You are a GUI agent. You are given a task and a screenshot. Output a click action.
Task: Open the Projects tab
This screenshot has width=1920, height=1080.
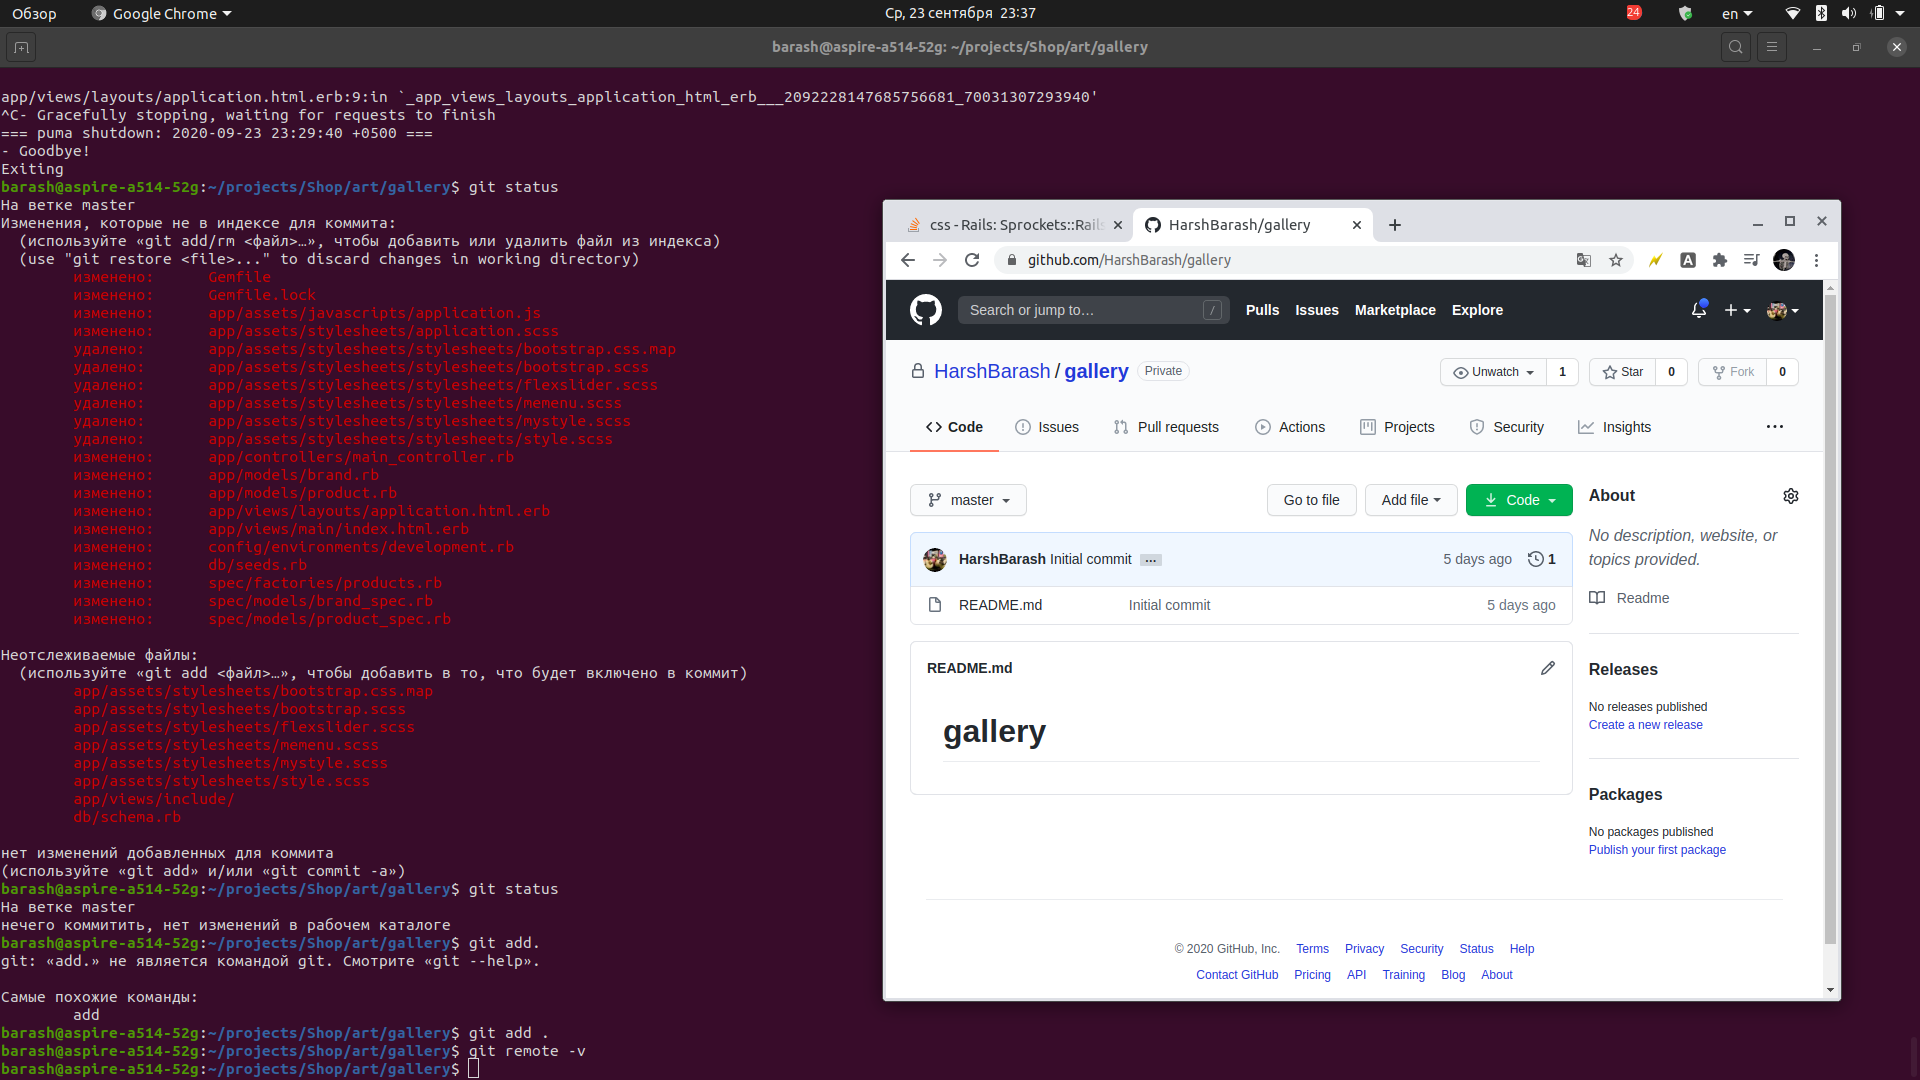point(1397,427)
